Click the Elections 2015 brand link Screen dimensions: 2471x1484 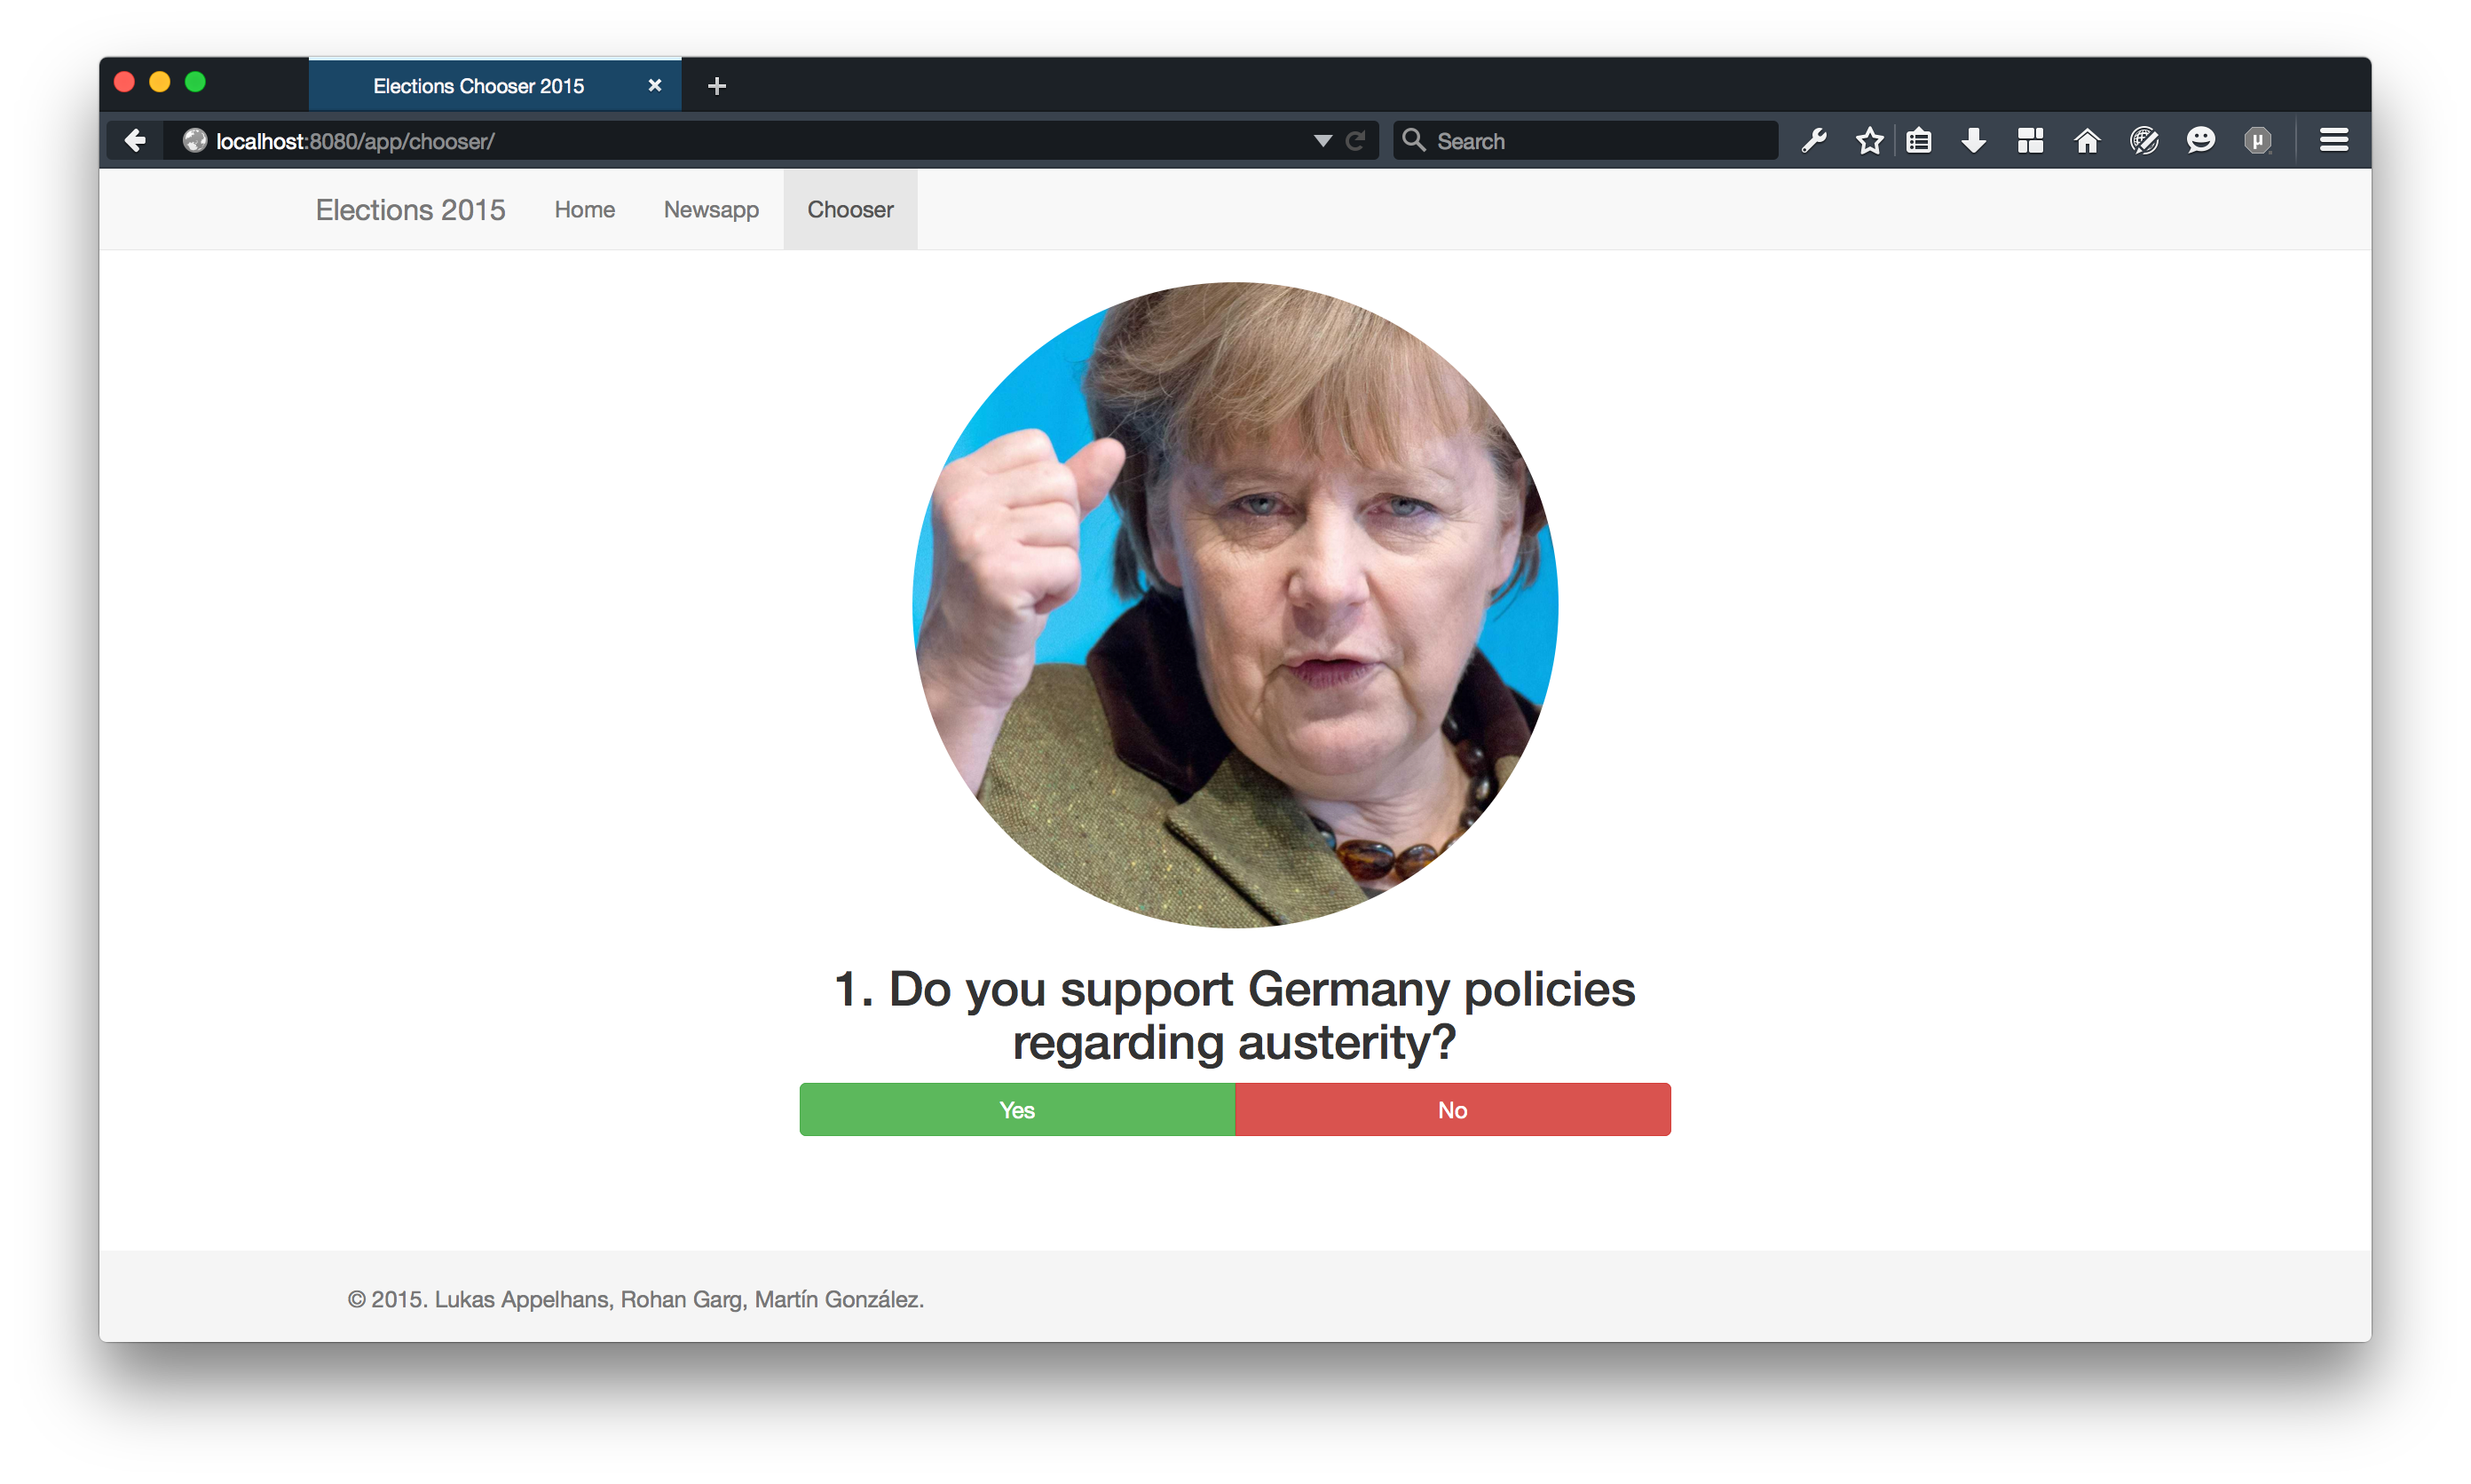(x=410, y=210)
